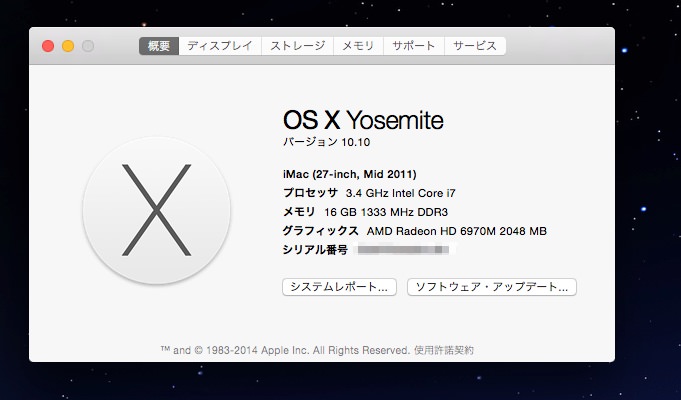Open the 使用許諾契約 link
This screenshot has width=681, height=400.
[x=443, y=350]
